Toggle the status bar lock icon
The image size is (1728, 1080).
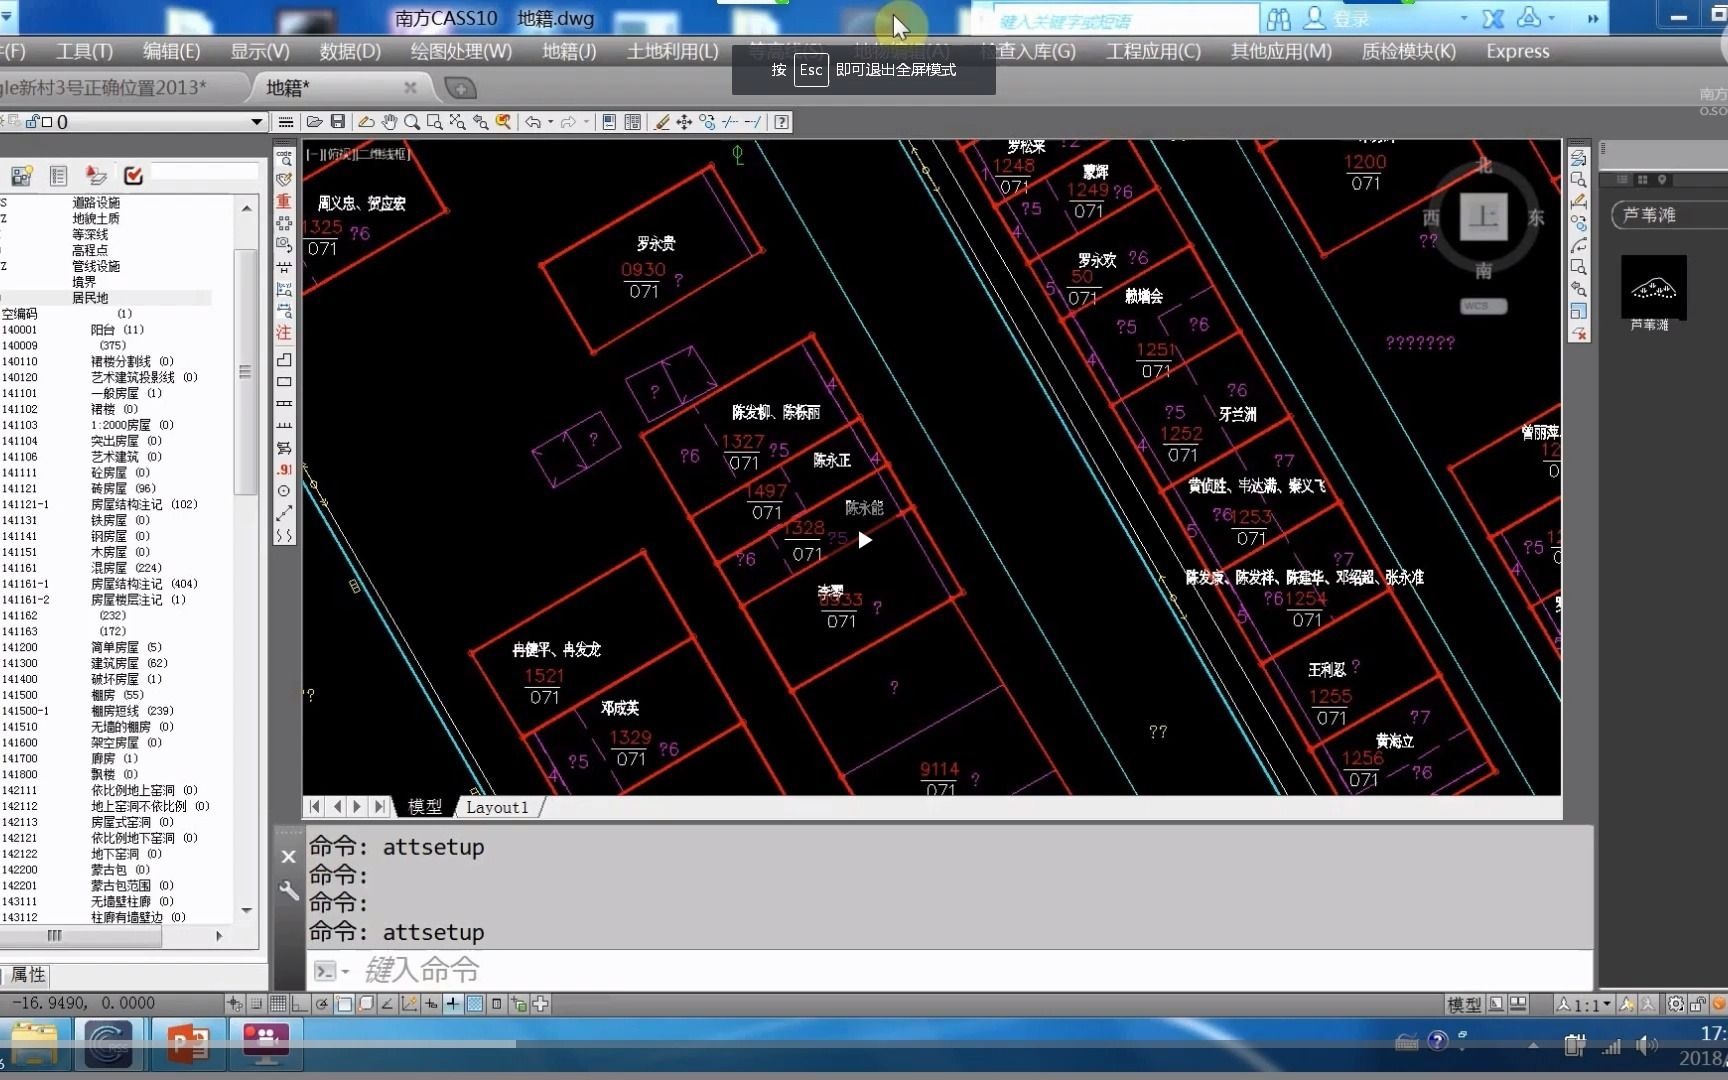coord(1698,1004)
